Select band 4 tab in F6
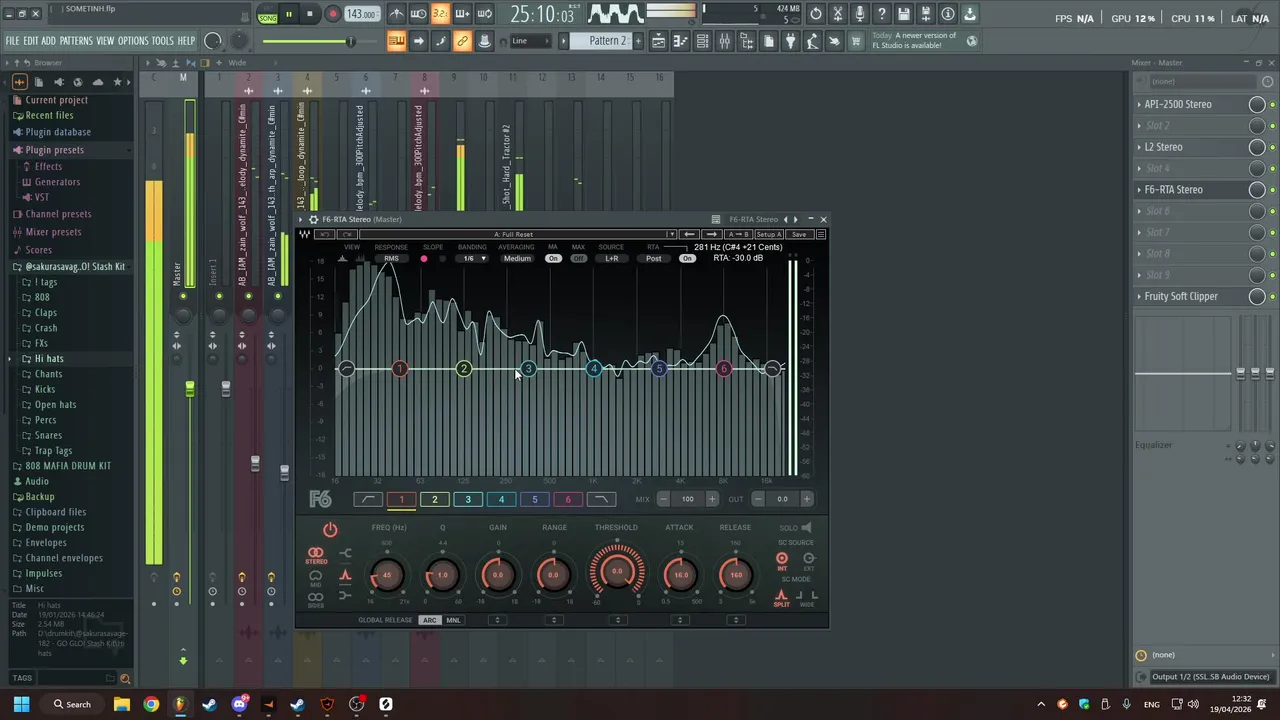 (x=501, y=499)
